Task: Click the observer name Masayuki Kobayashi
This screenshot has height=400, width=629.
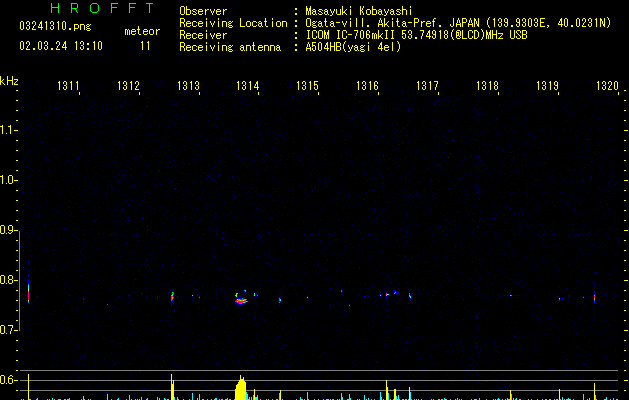Action: point(359,11)
